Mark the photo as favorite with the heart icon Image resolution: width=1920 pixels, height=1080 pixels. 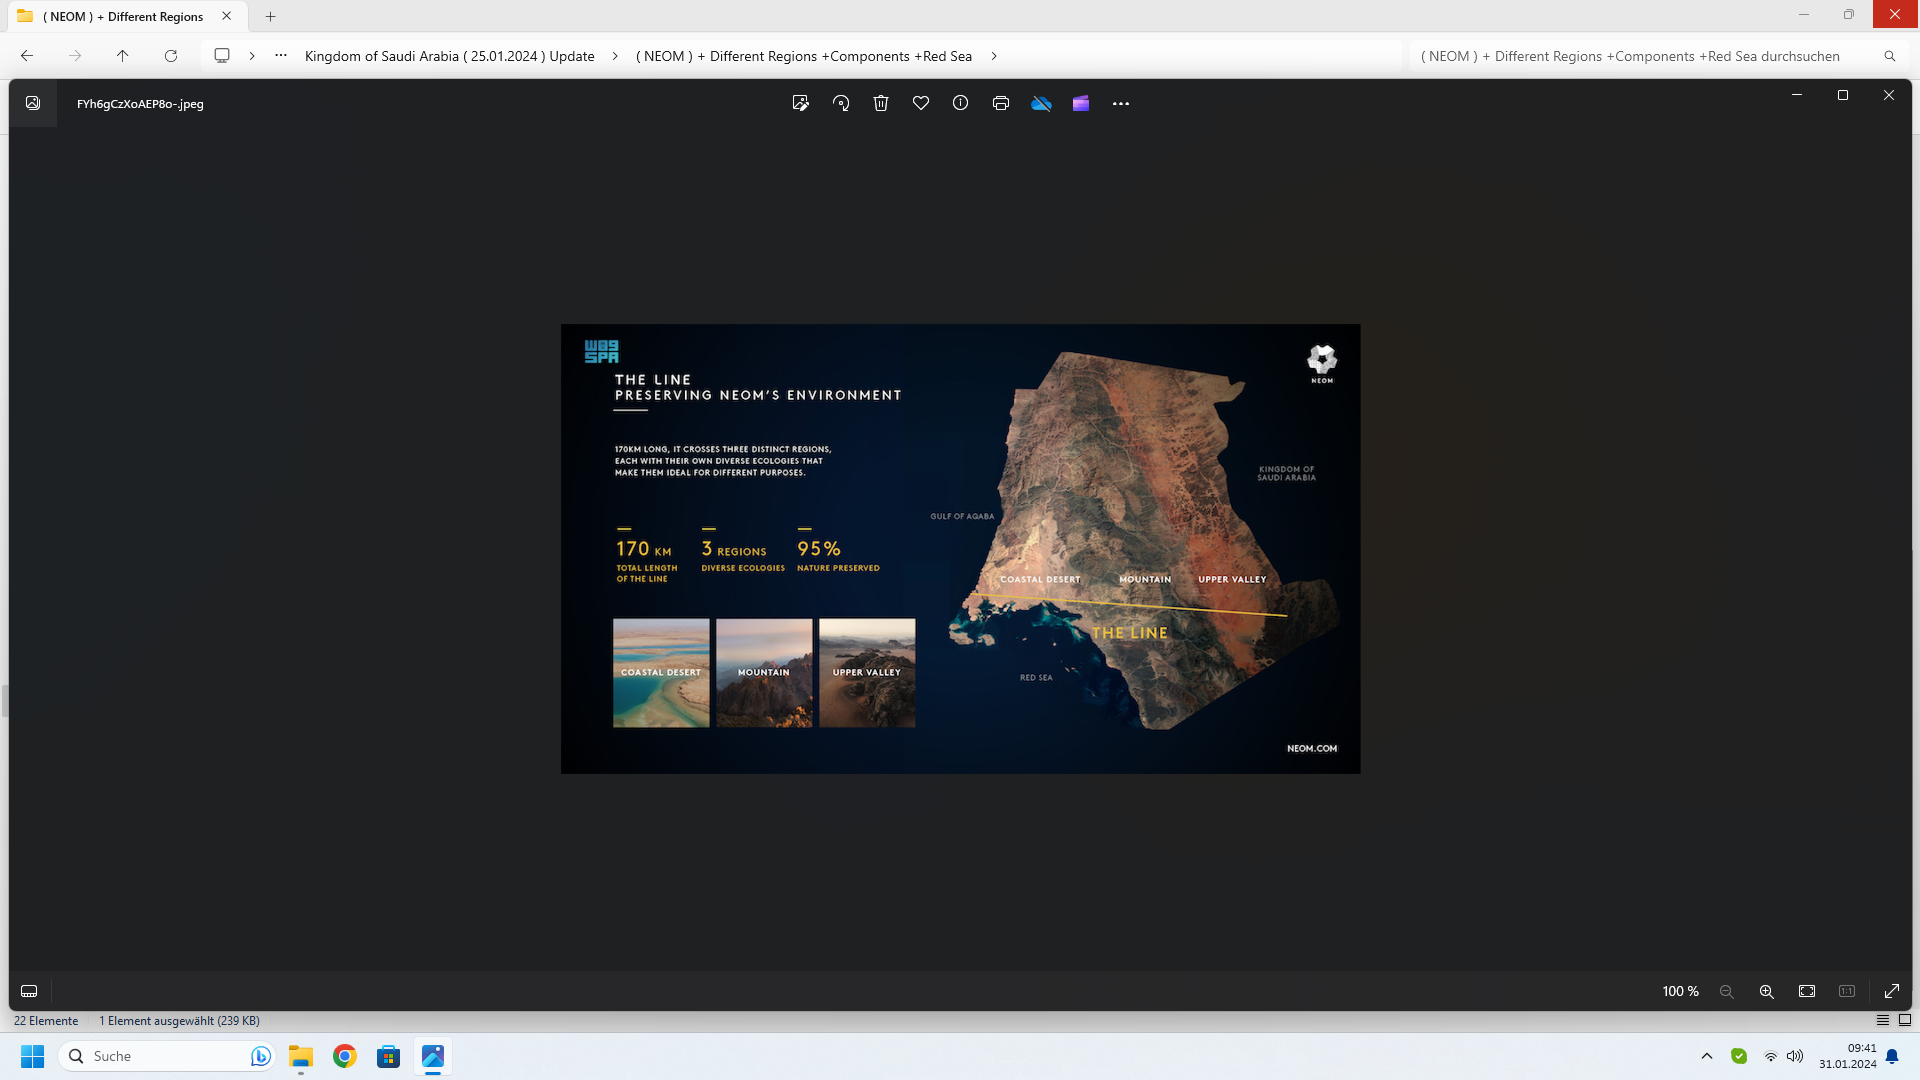click(x=921, y=103)
